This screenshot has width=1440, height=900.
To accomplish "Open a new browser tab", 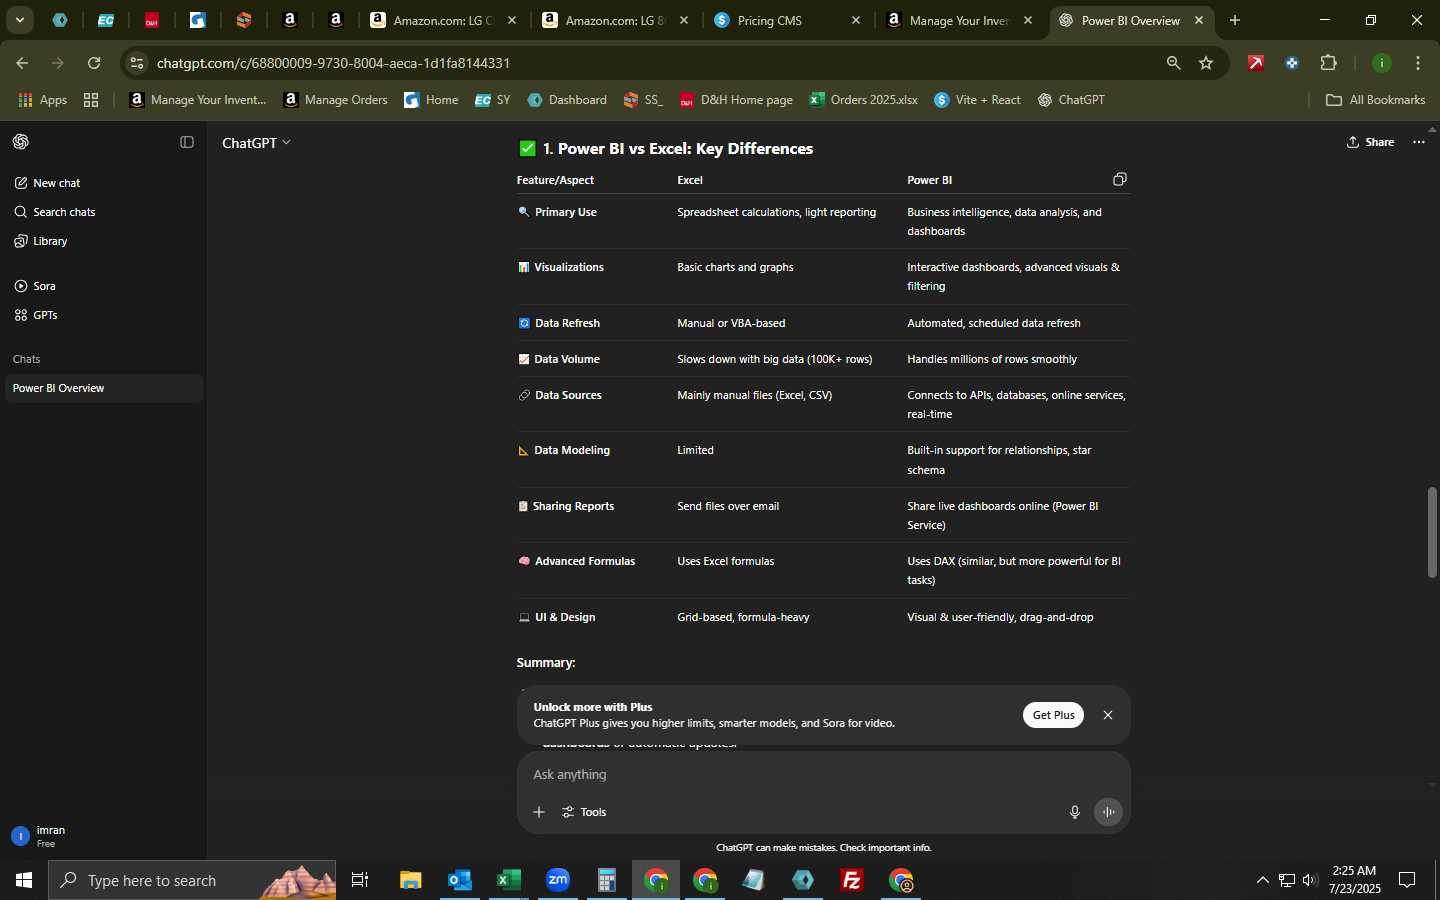I will (1235, 20).
